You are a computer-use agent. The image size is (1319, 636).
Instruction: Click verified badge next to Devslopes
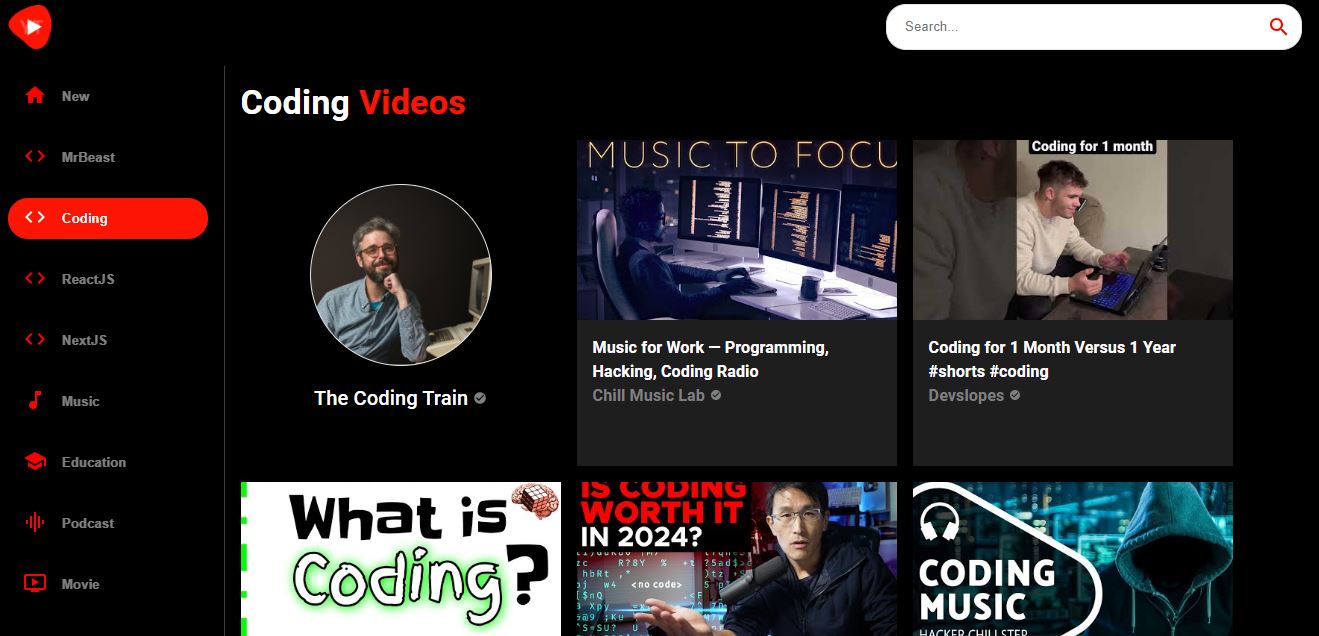tap(1015, 395)
